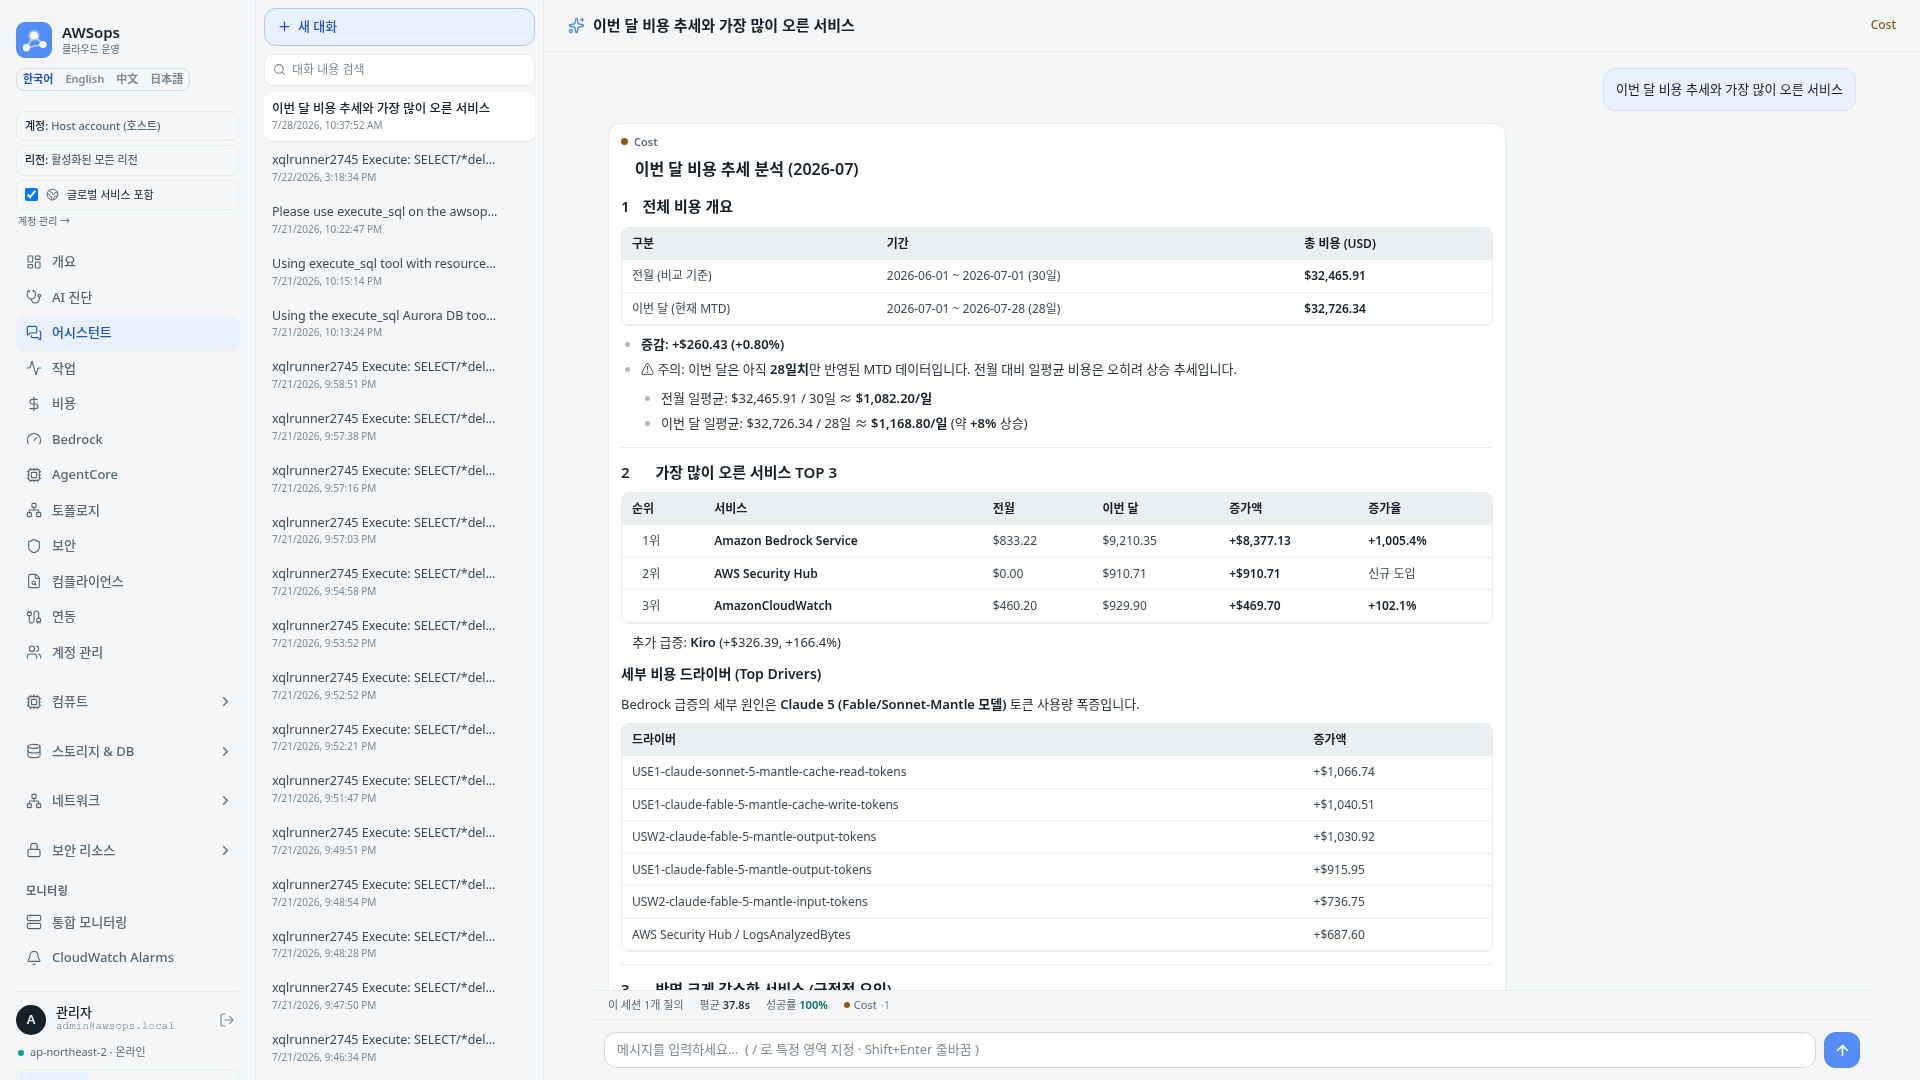Click the plus icon in 새 대화
The image size is (1920, 1080).
tap(285, 27)
